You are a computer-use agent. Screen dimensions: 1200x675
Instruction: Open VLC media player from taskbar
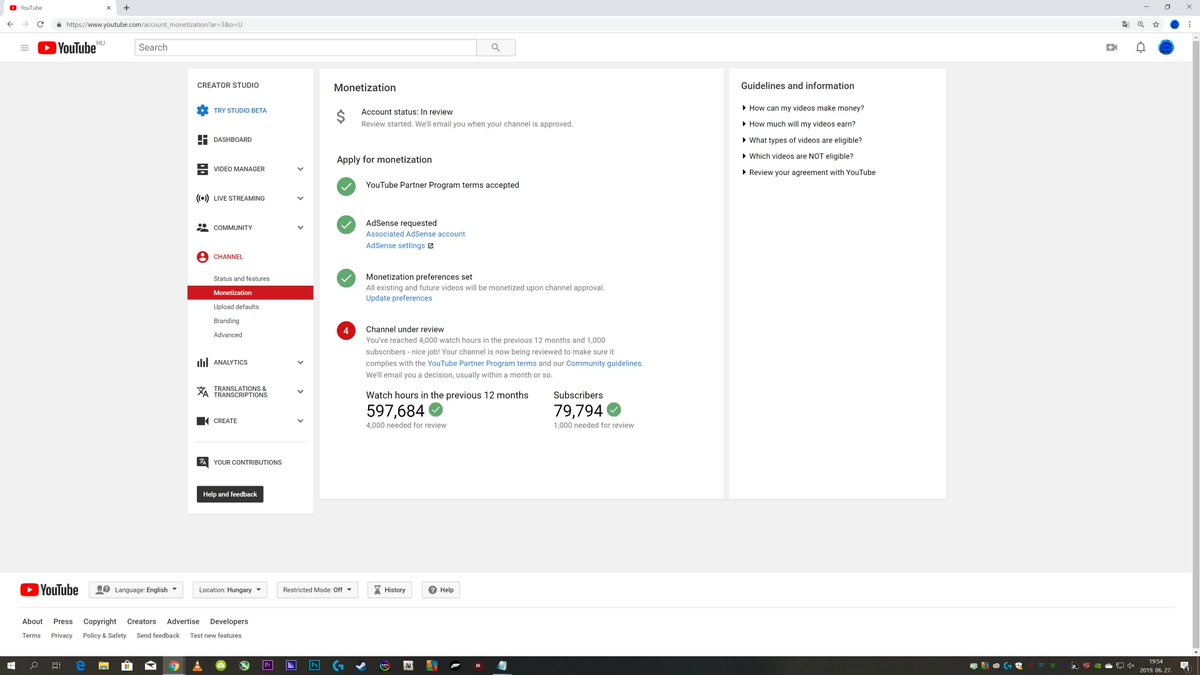coord(197,665)
